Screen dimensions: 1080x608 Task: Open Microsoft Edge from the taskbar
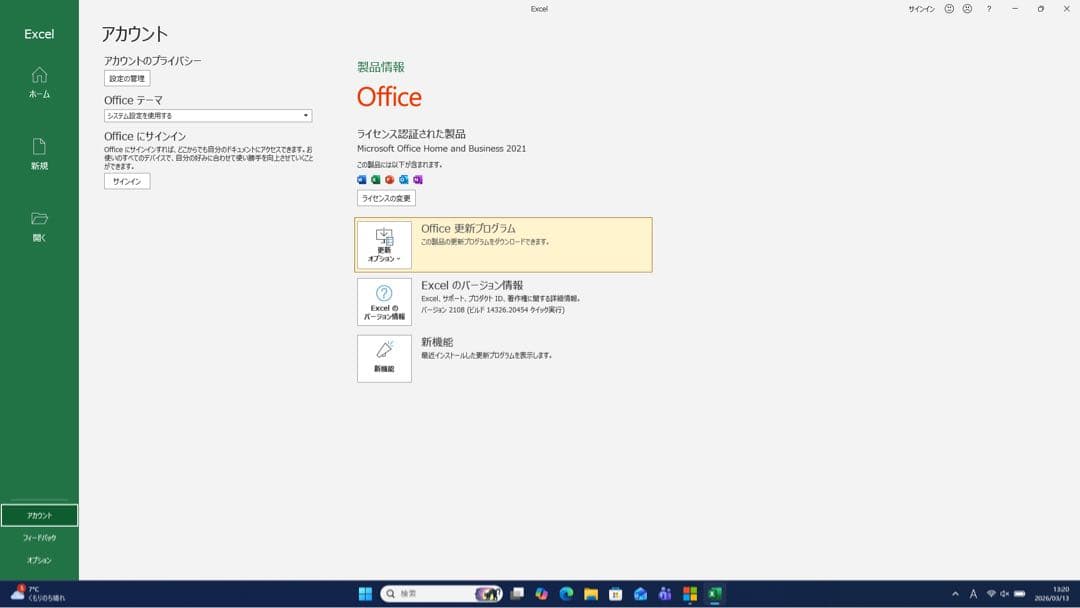566,594
